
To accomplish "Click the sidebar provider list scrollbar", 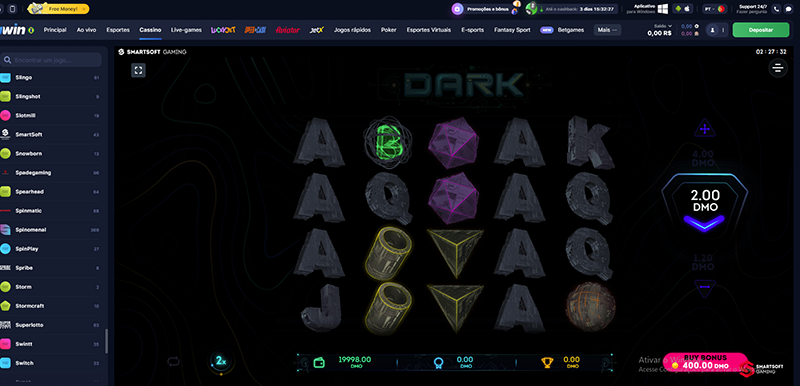I will click(107, 341).
